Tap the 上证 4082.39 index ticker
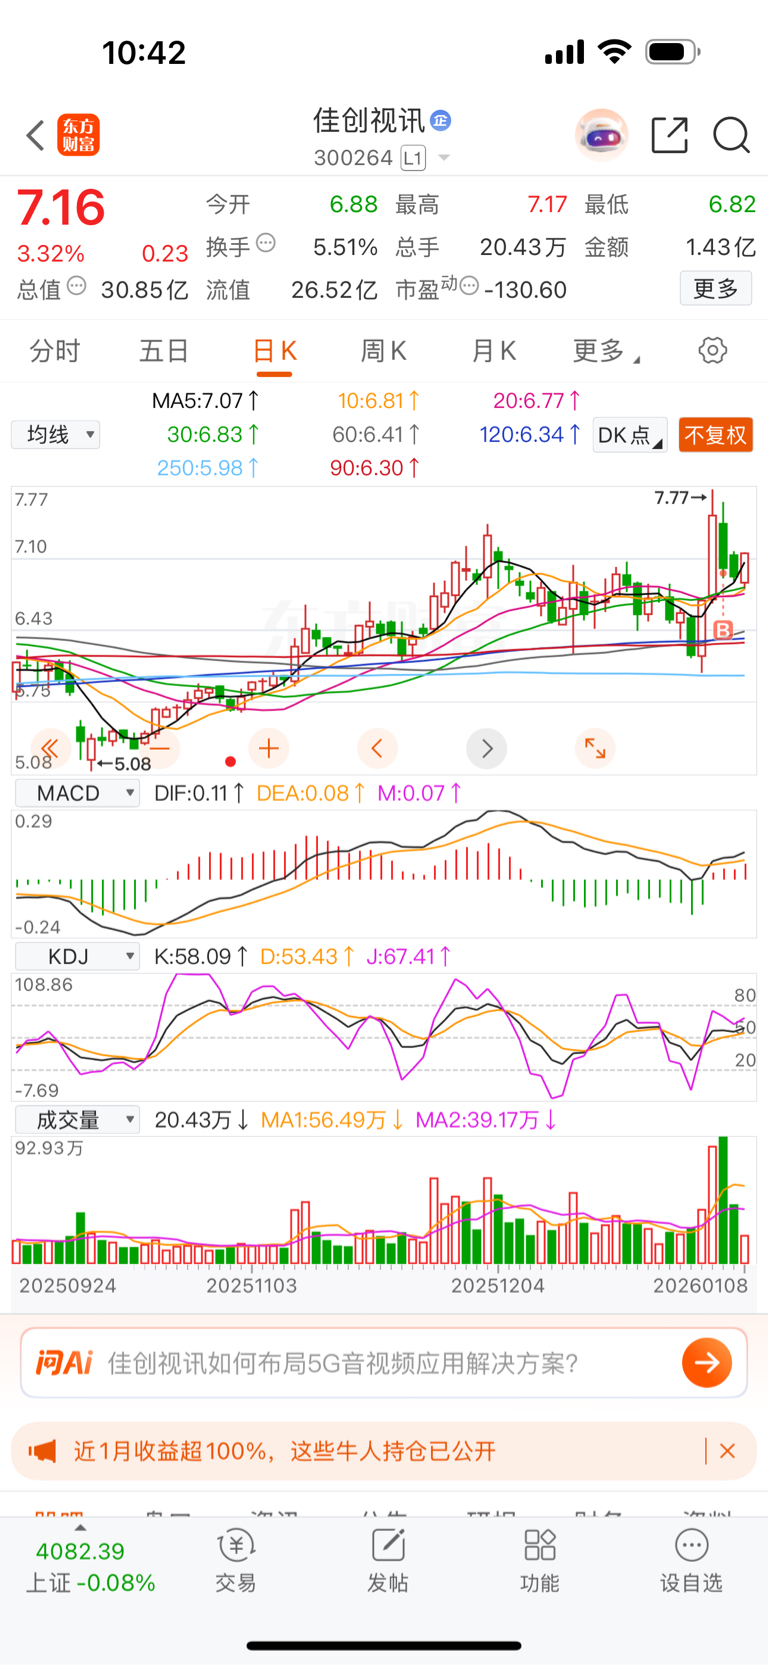Screen dimensions: 768x1665 [x=90, y=1567]
